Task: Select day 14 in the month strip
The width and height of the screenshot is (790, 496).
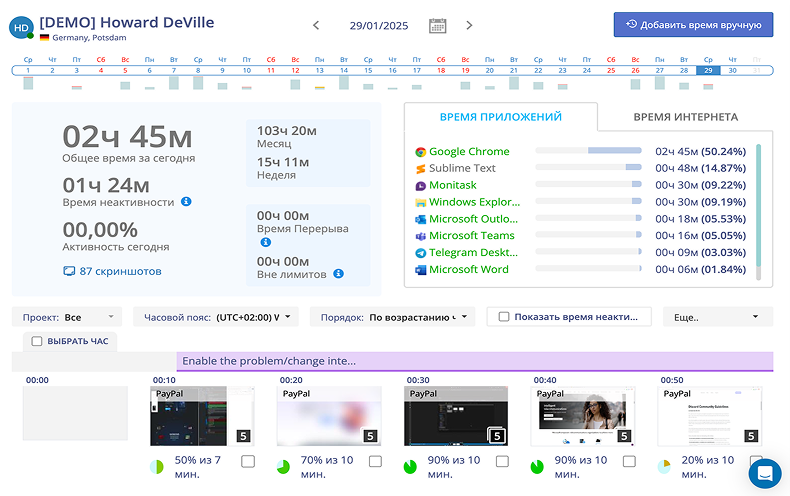Action: coord(344,71)
